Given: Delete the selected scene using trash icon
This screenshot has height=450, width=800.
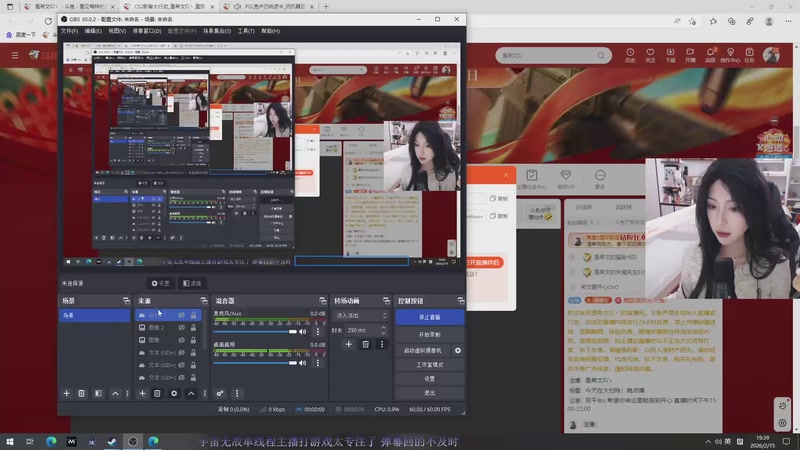Looking at the screenshot, I should point(81,393).
